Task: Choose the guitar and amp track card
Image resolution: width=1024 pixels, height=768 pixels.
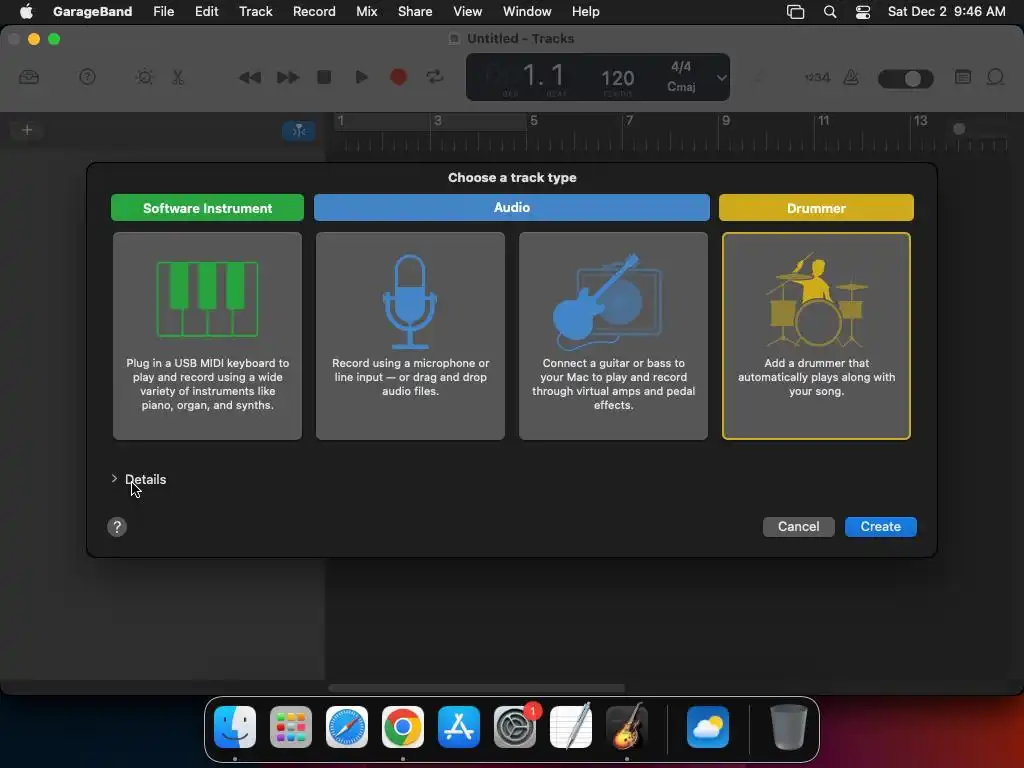Action: 613,336
